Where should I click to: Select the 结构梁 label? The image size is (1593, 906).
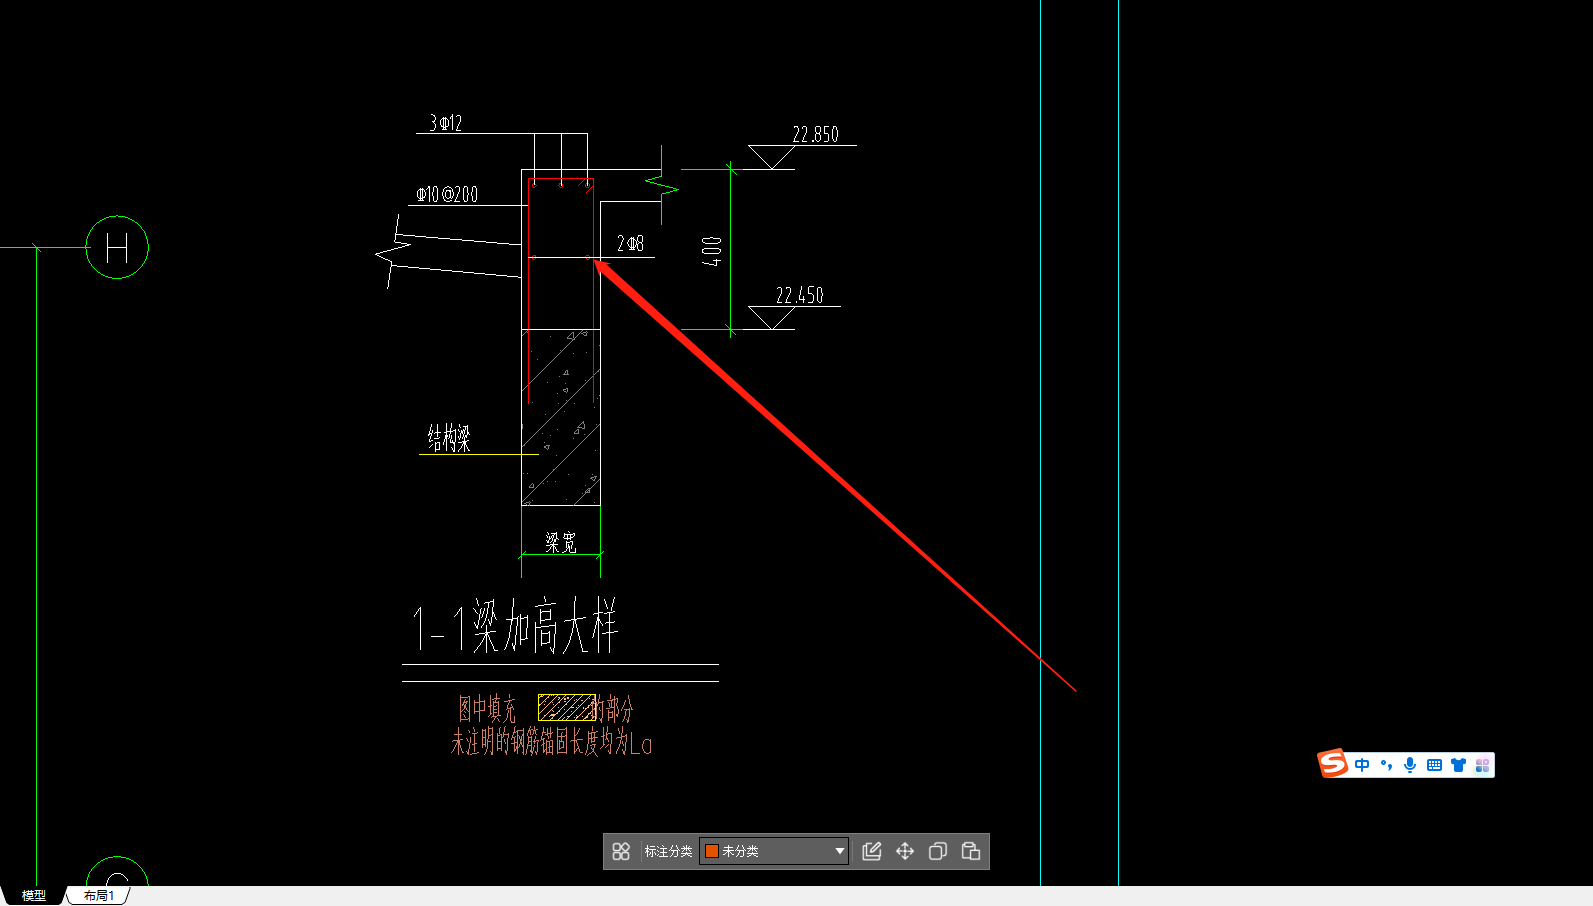(x=449, y=438)
